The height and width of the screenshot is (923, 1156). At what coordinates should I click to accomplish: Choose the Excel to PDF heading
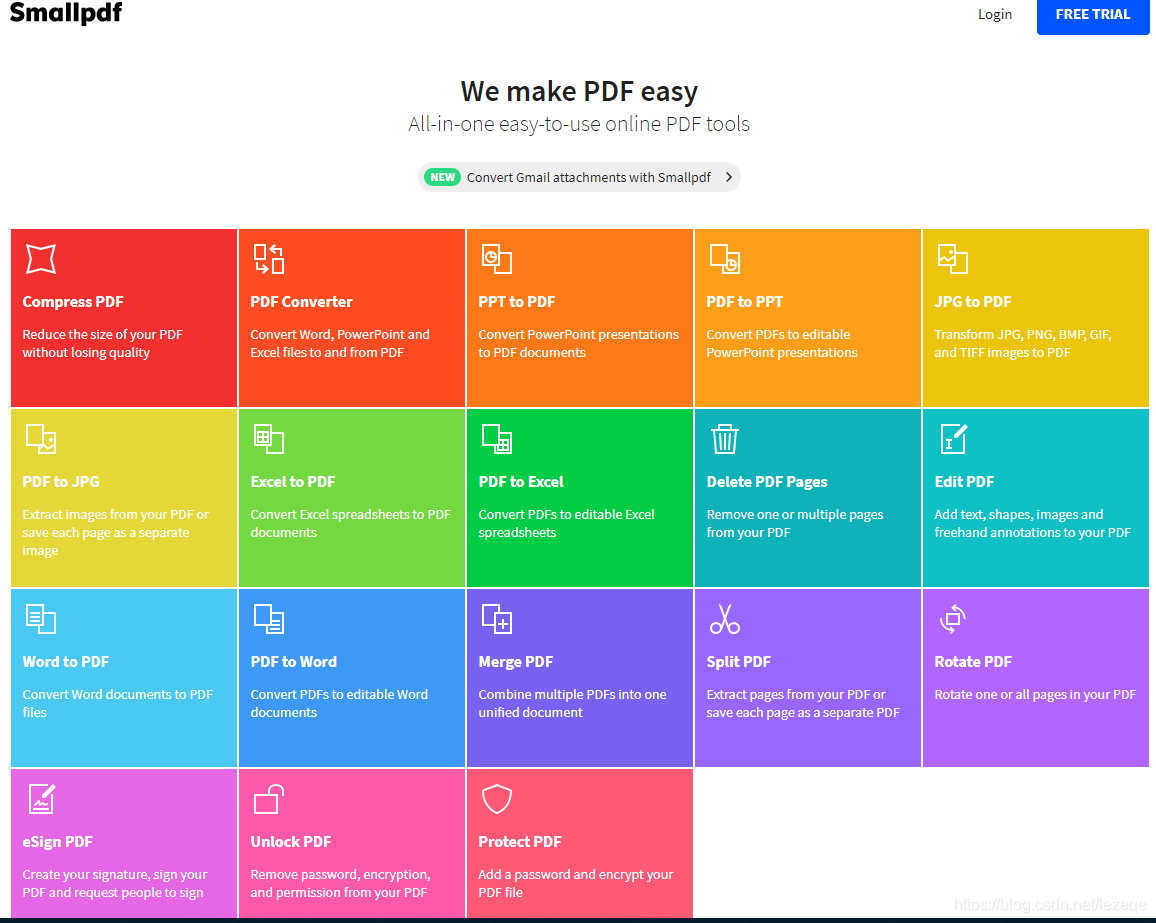coord(293,481)
